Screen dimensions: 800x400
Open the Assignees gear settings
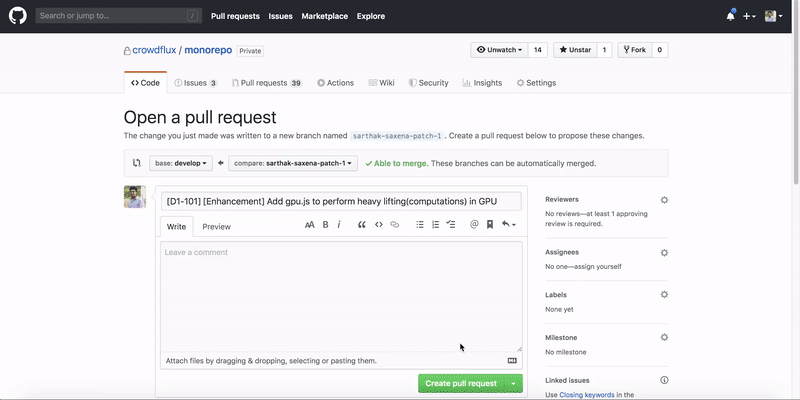(x=664, y=253)
